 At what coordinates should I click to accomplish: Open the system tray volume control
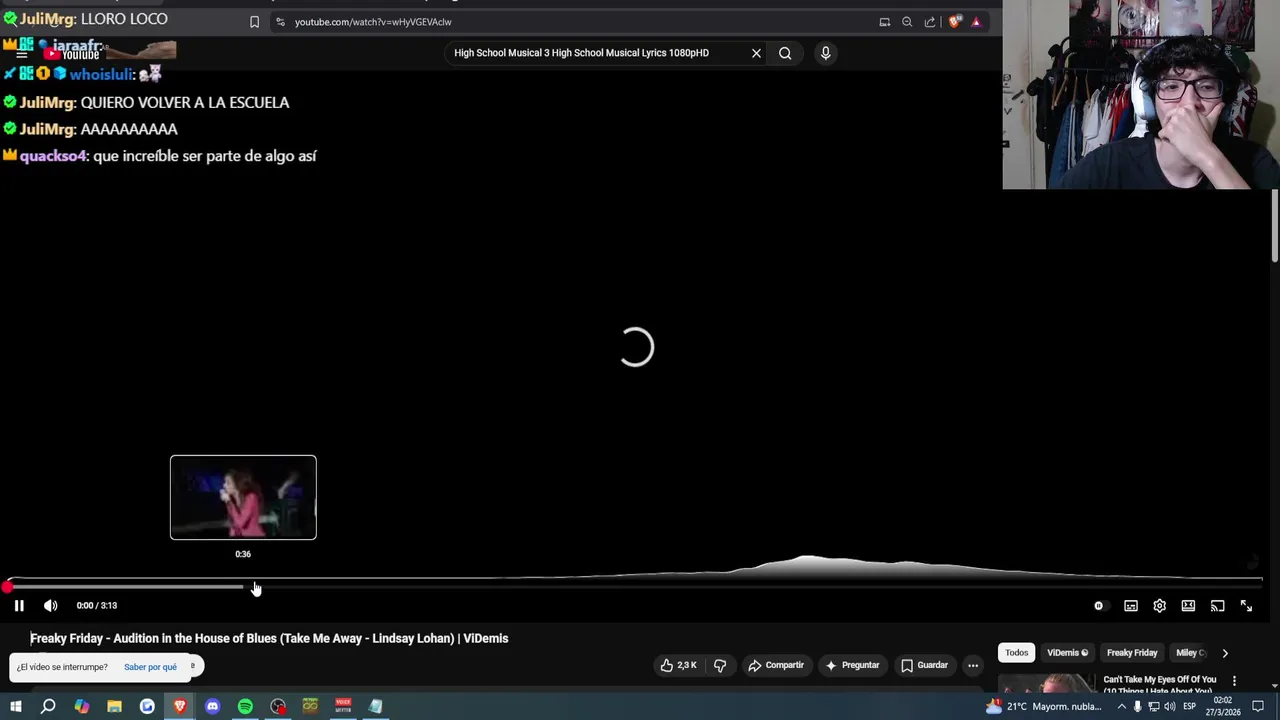1170,706
